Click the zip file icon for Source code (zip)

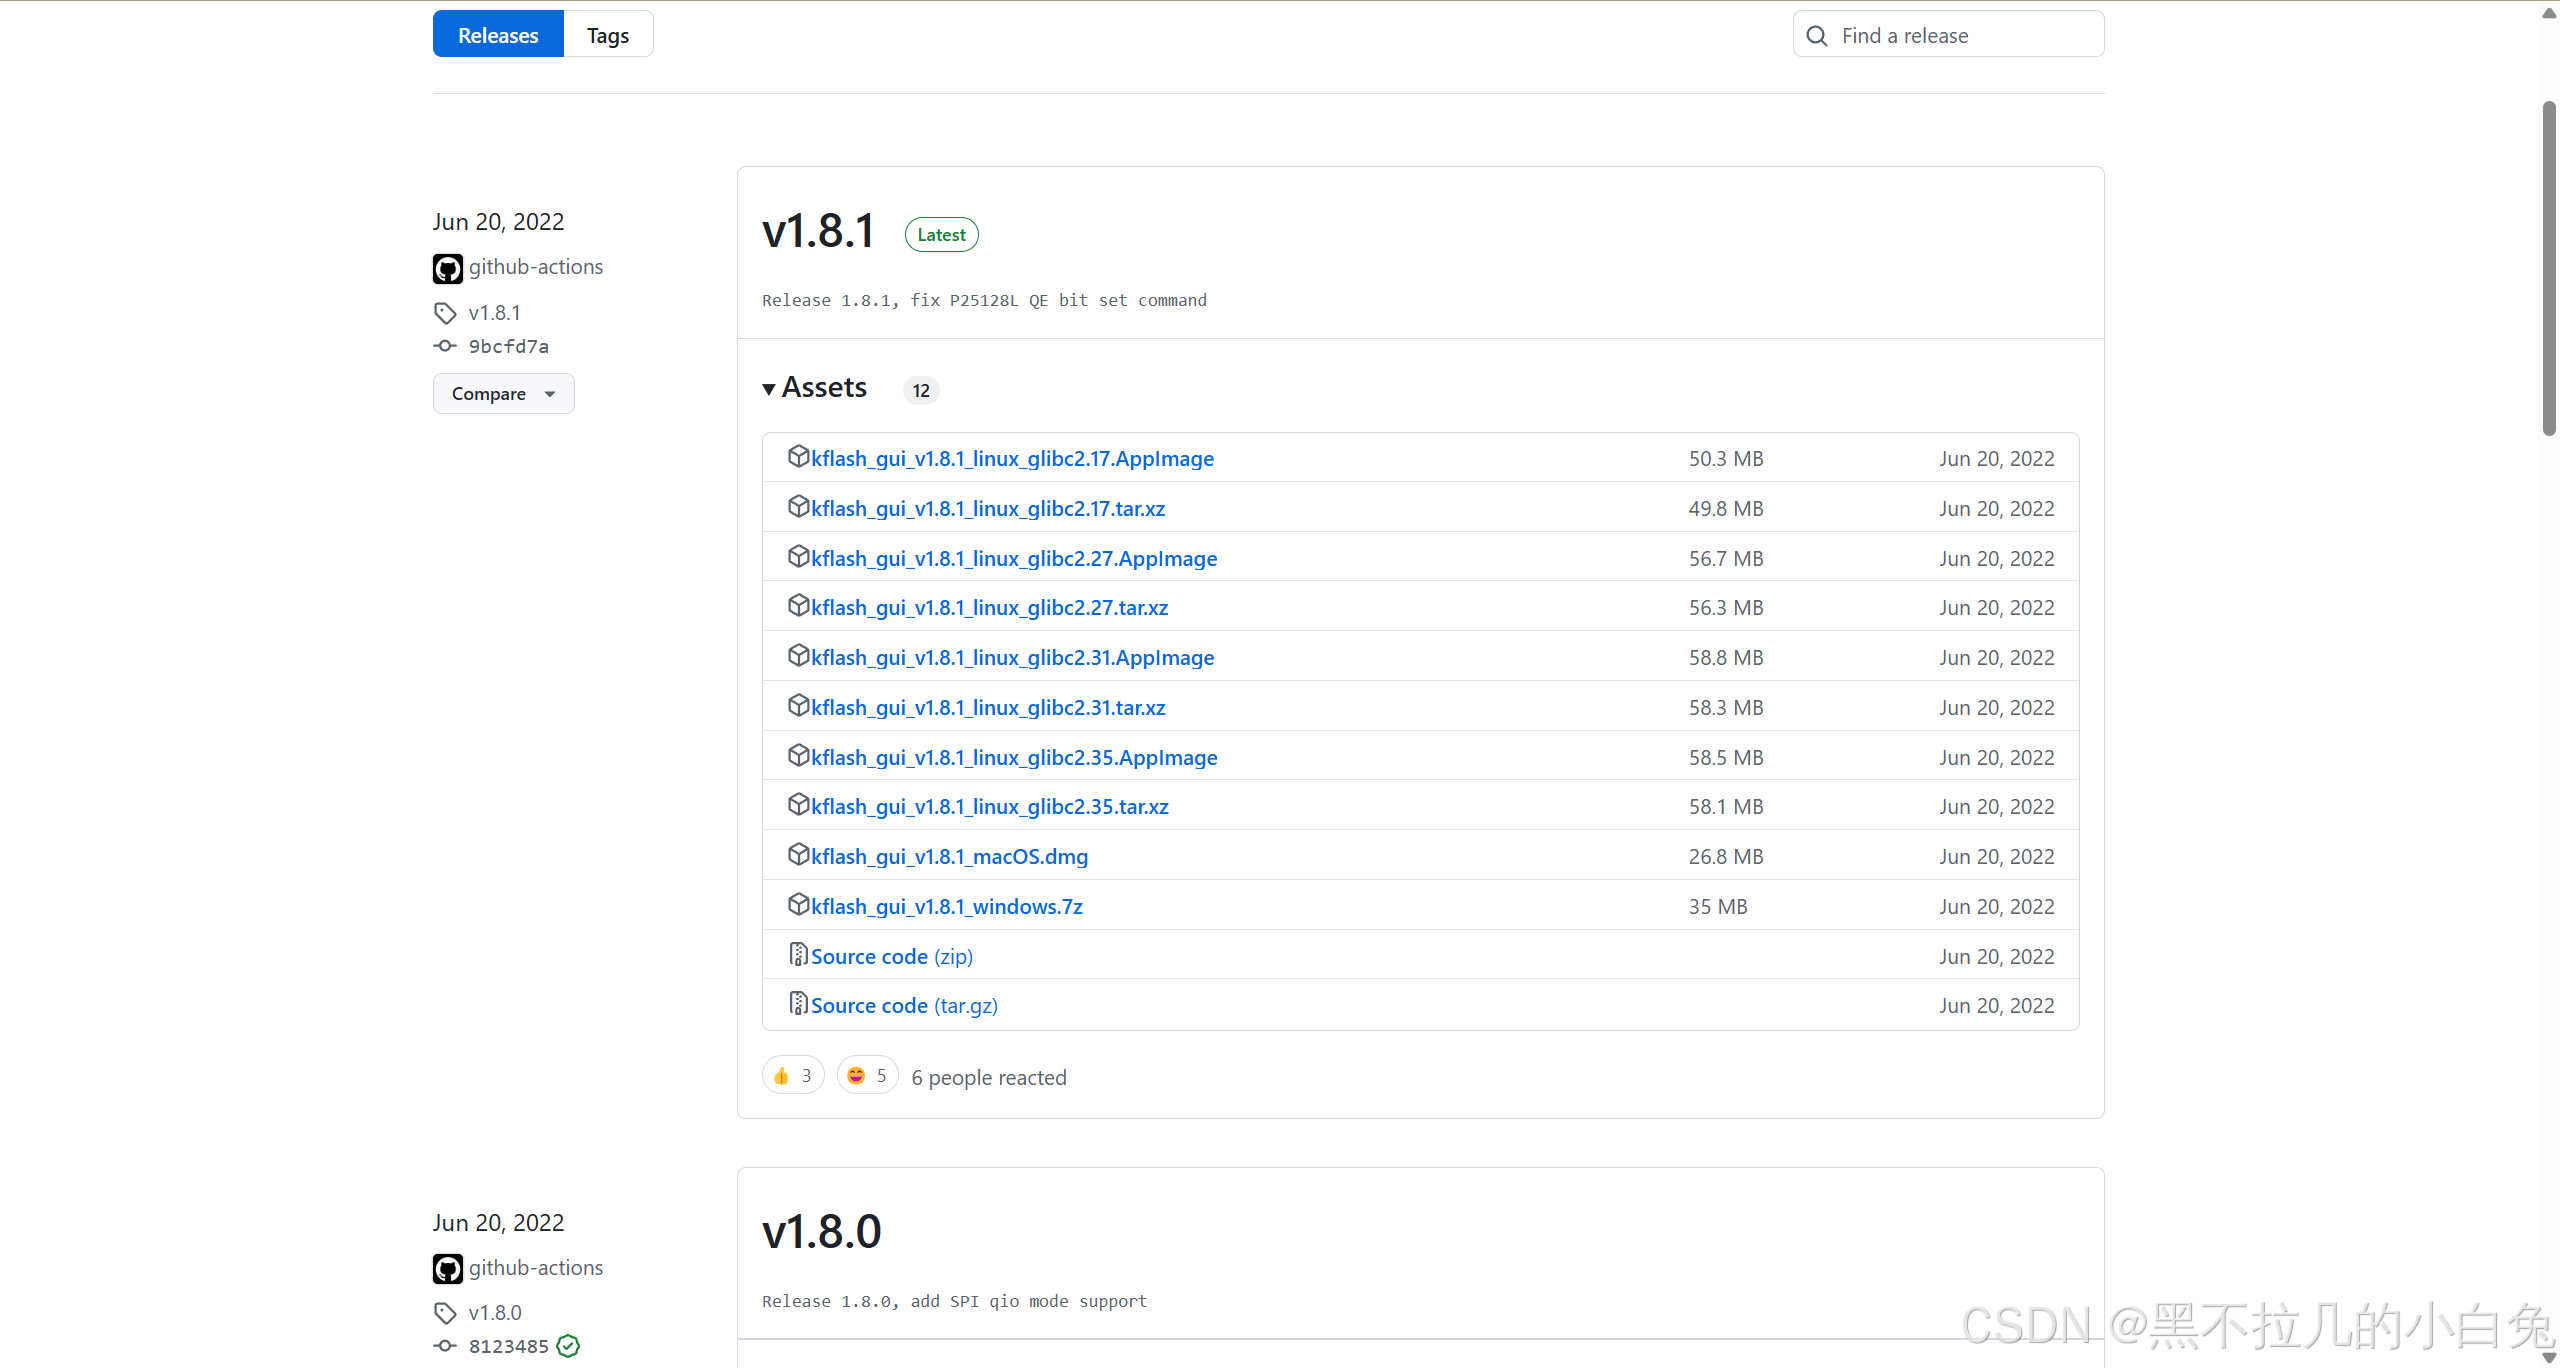798,955
